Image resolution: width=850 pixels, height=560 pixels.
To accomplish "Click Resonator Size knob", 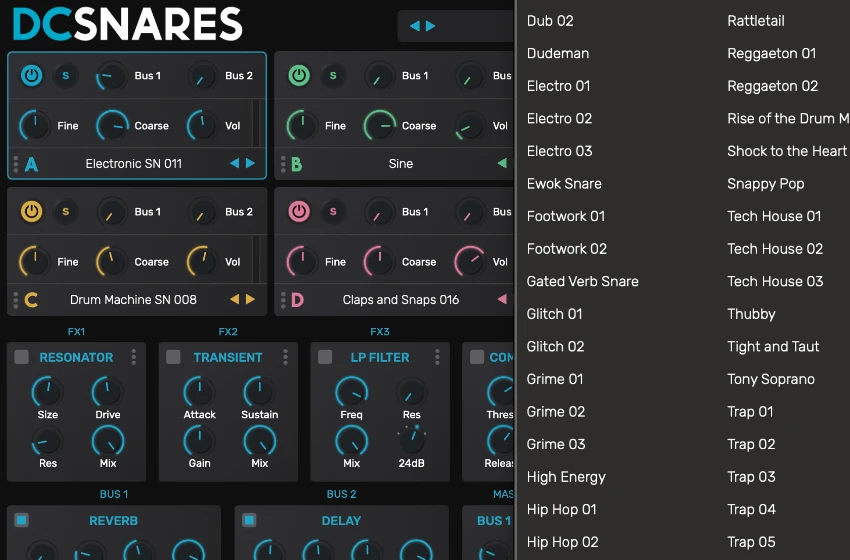I will 48,391.
